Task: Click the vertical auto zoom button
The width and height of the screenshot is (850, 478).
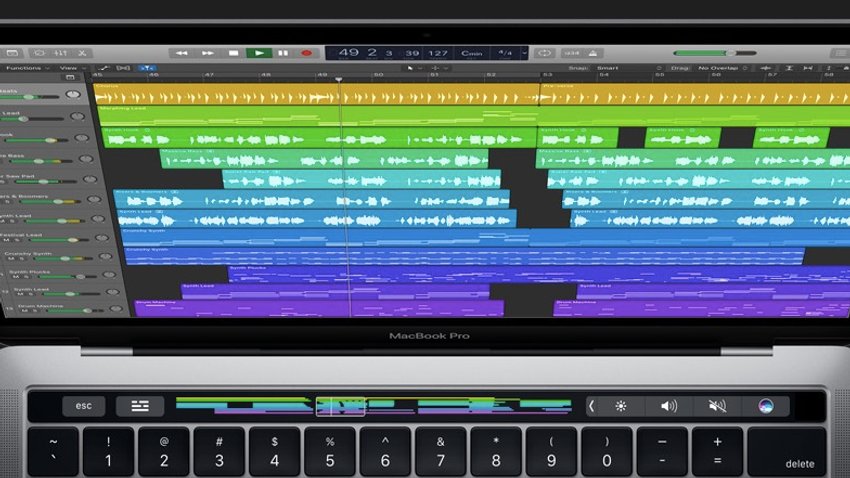Action: 789,68
